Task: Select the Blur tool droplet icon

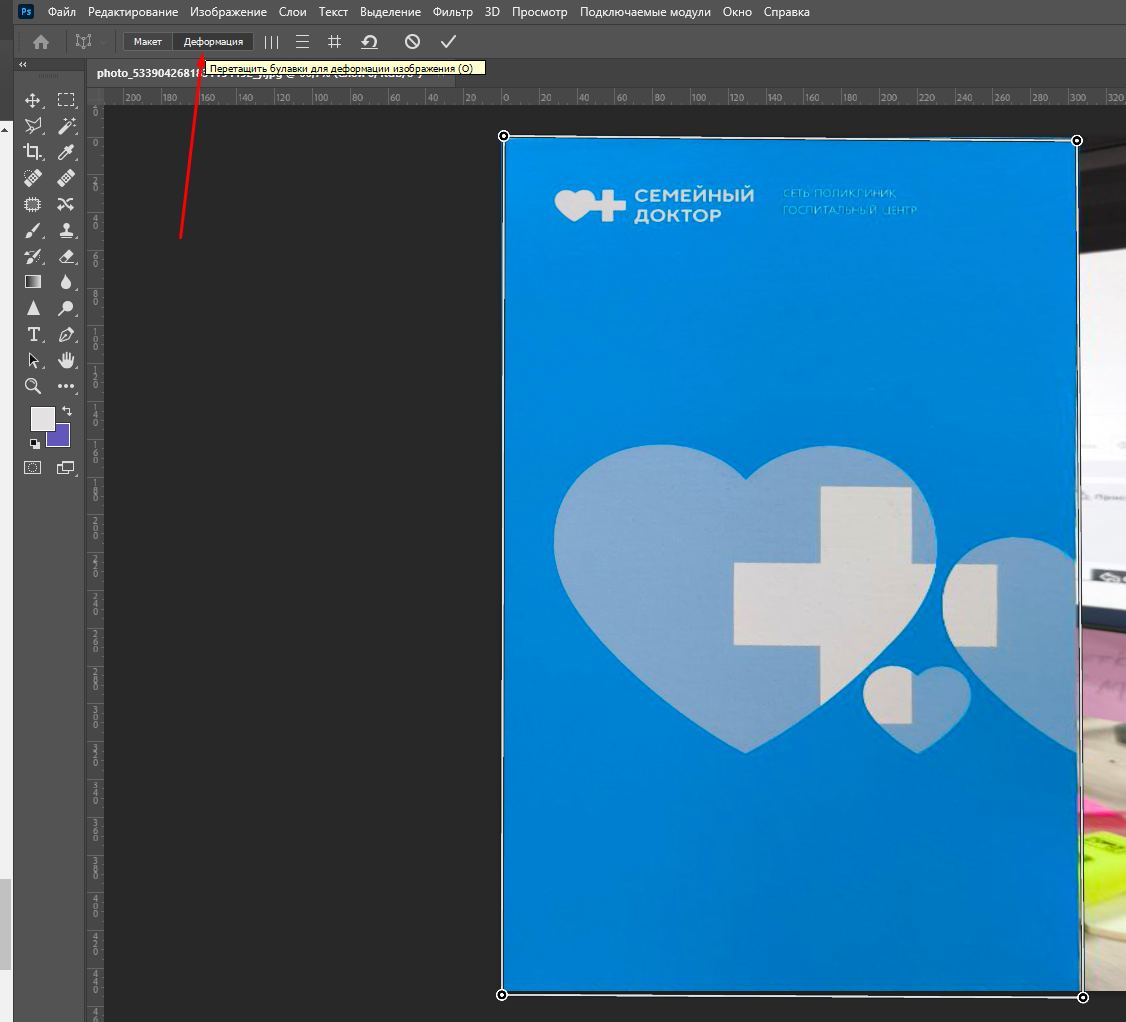Action: (66, 282)
